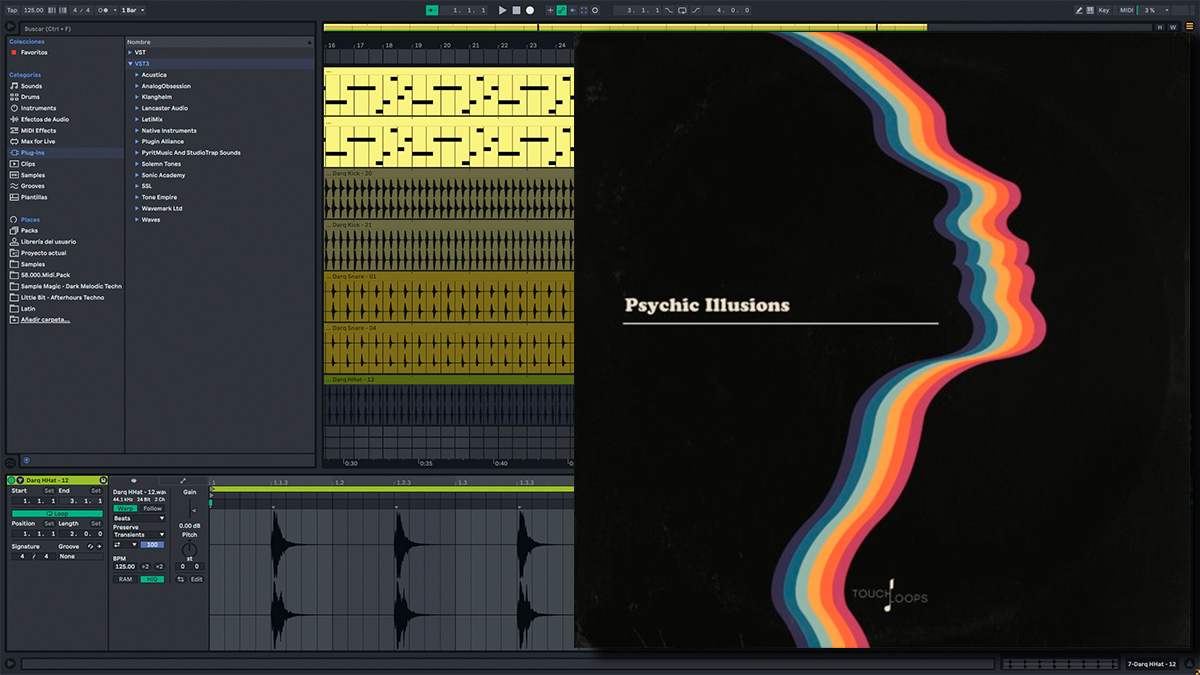Click the Tap tempo button
Screen dimensions: 1200x675
[x=12, y=10]
